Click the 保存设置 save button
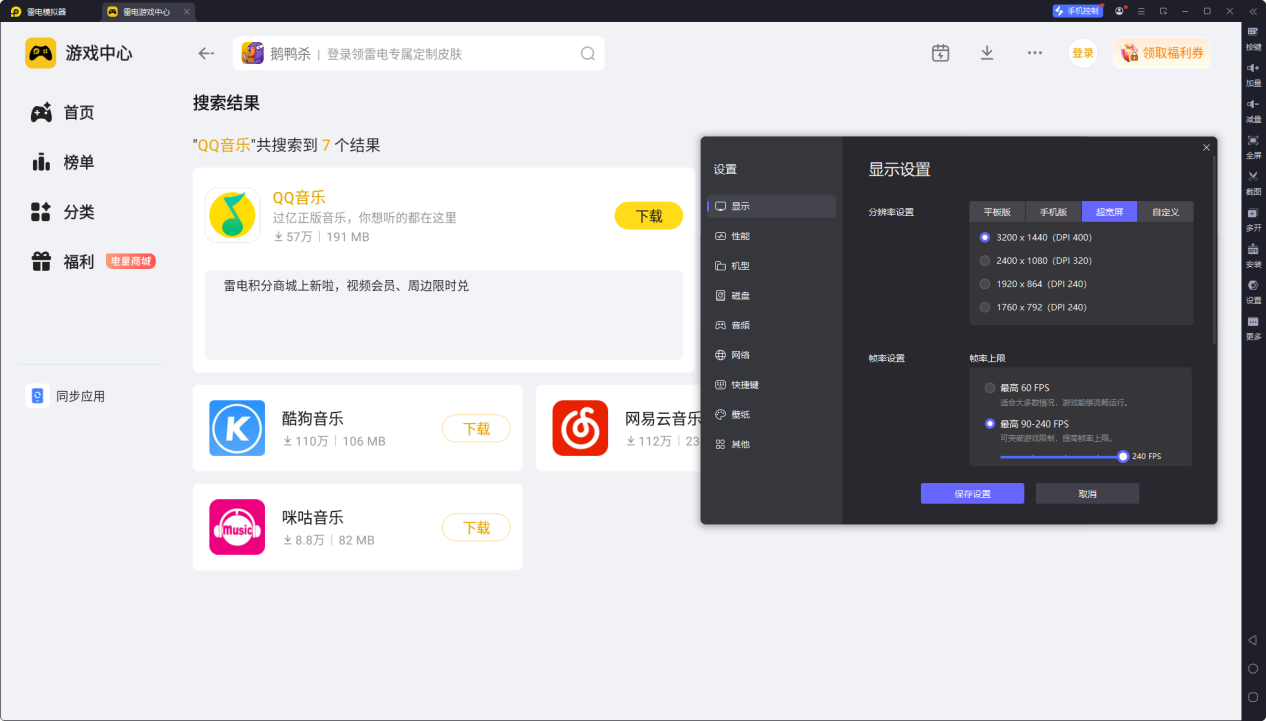Screen dimensions: 1266x721 (x=972, y=494)
